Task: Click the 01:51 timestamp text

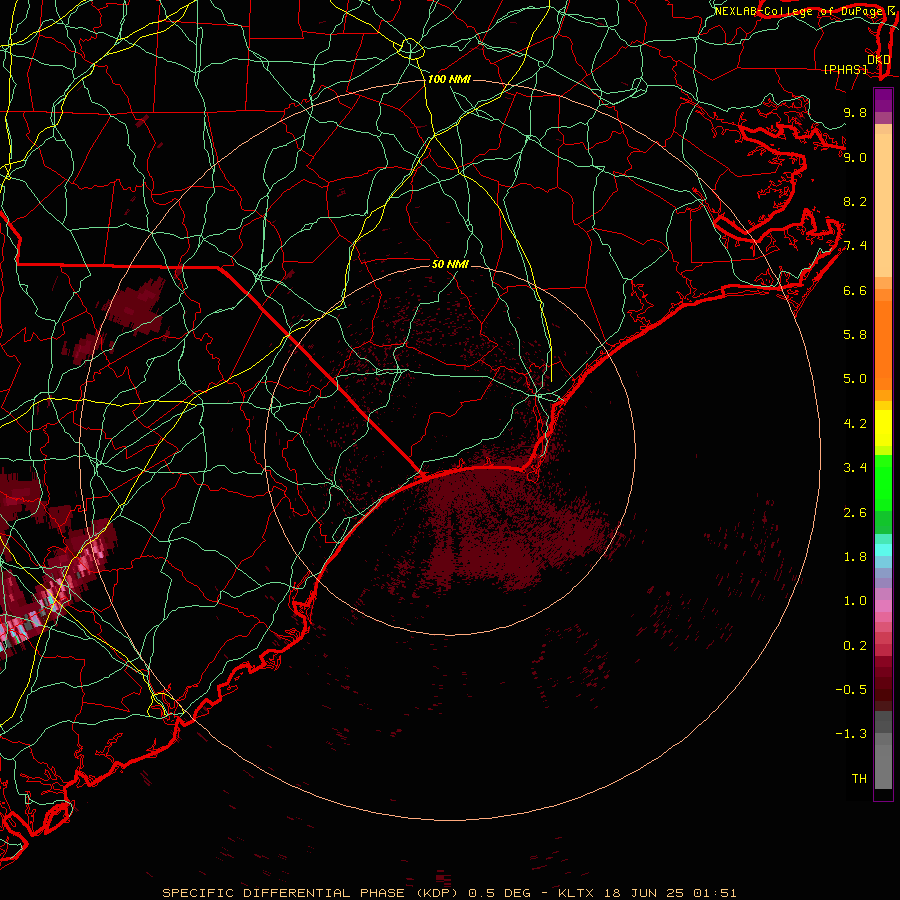Action: 715,893
